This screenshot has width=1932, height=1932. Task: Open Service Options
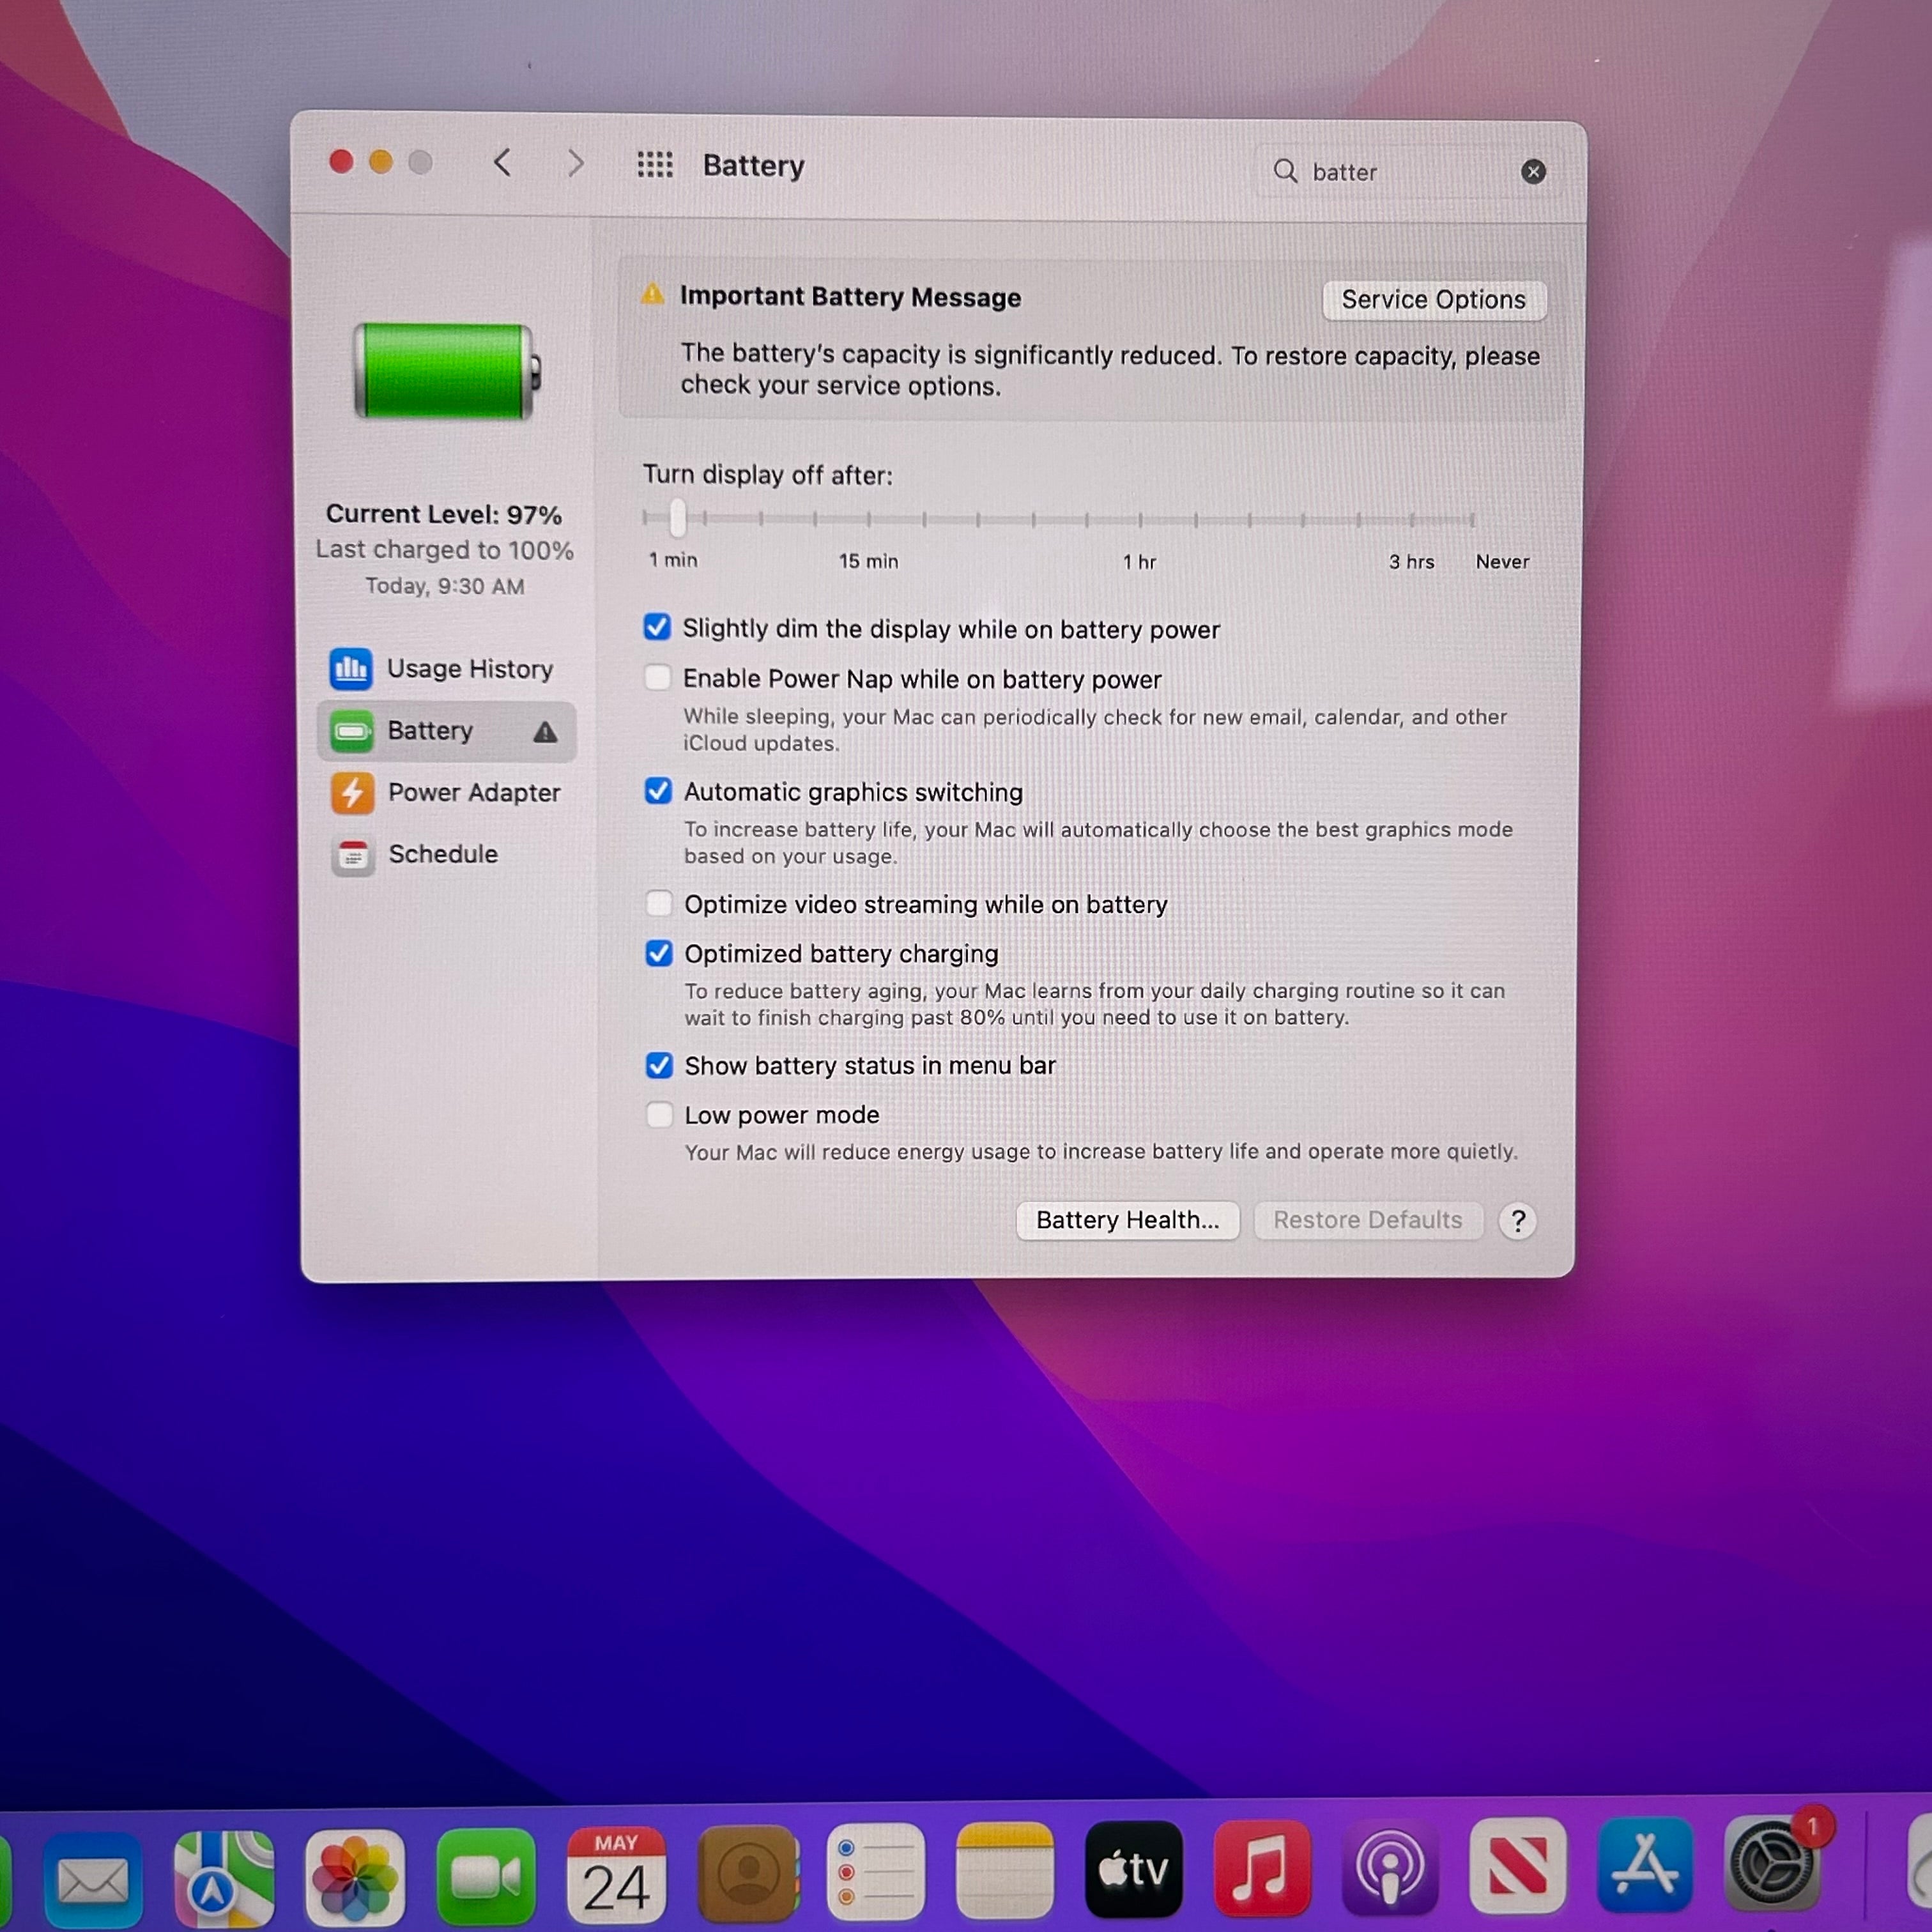(x=1433, y=300)
